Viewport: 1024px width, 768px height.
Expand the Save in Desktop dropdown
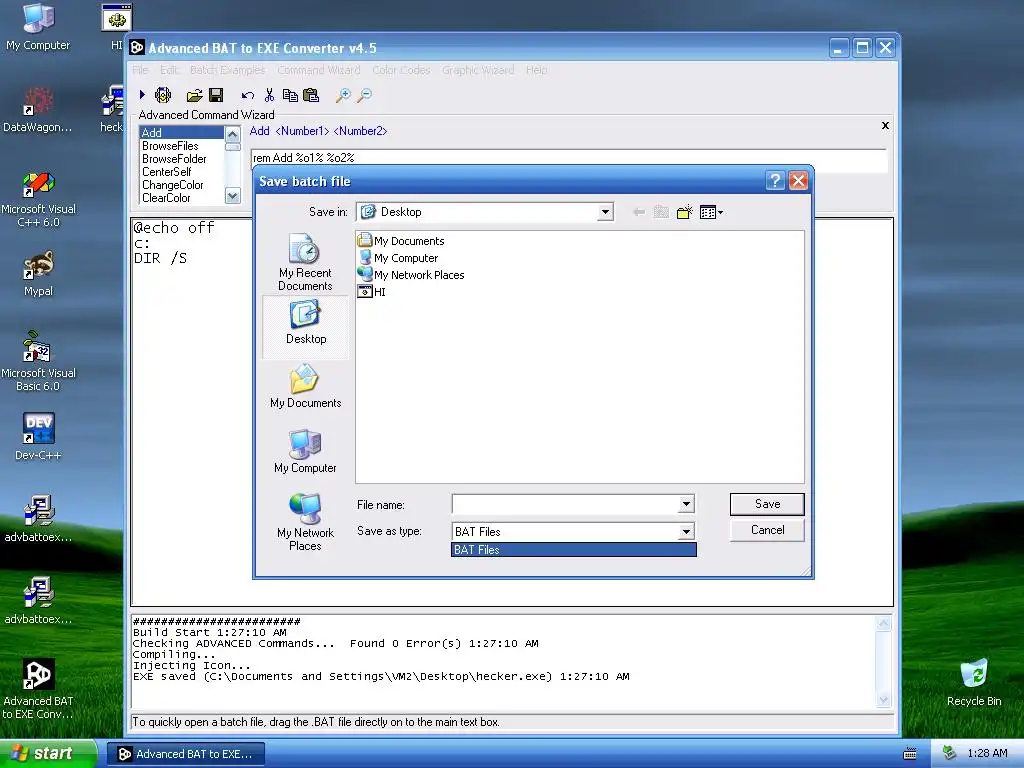605,212
